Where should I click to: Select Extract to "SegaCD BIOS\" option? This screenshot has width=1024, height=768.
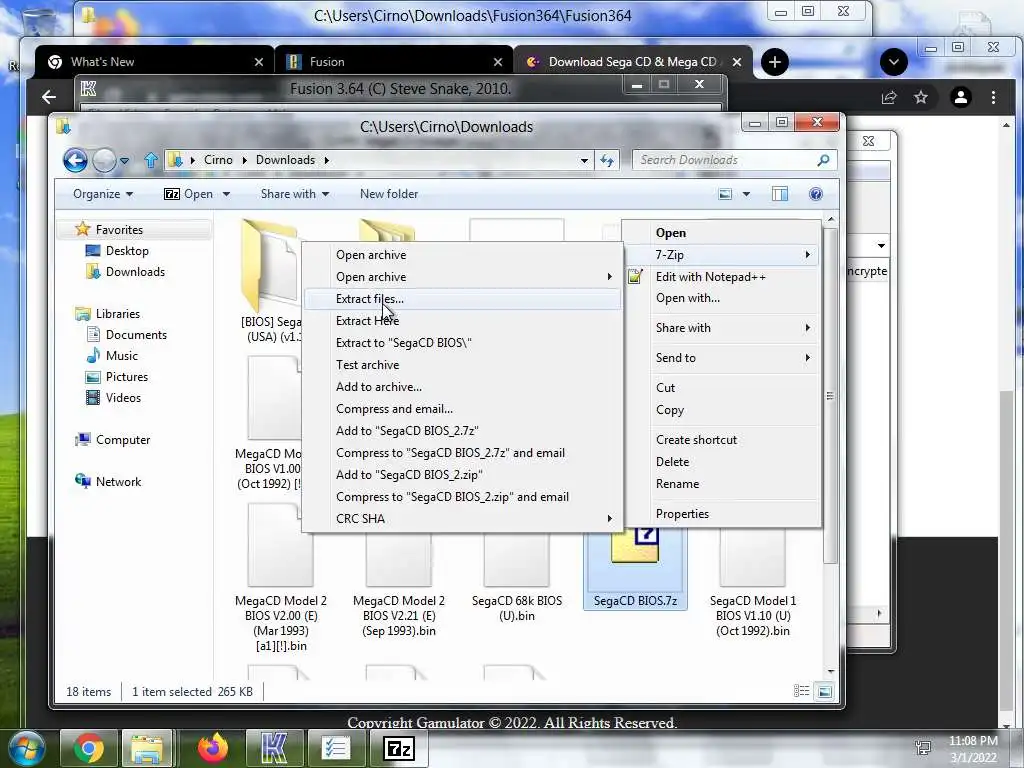tap(462, 343)
